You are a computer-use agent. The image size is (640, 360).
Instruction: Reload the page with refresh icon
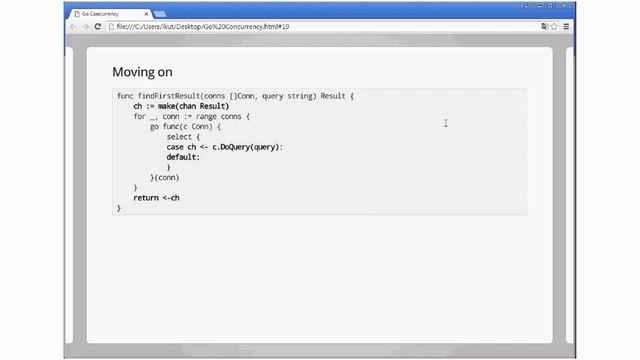pos(98,27)
